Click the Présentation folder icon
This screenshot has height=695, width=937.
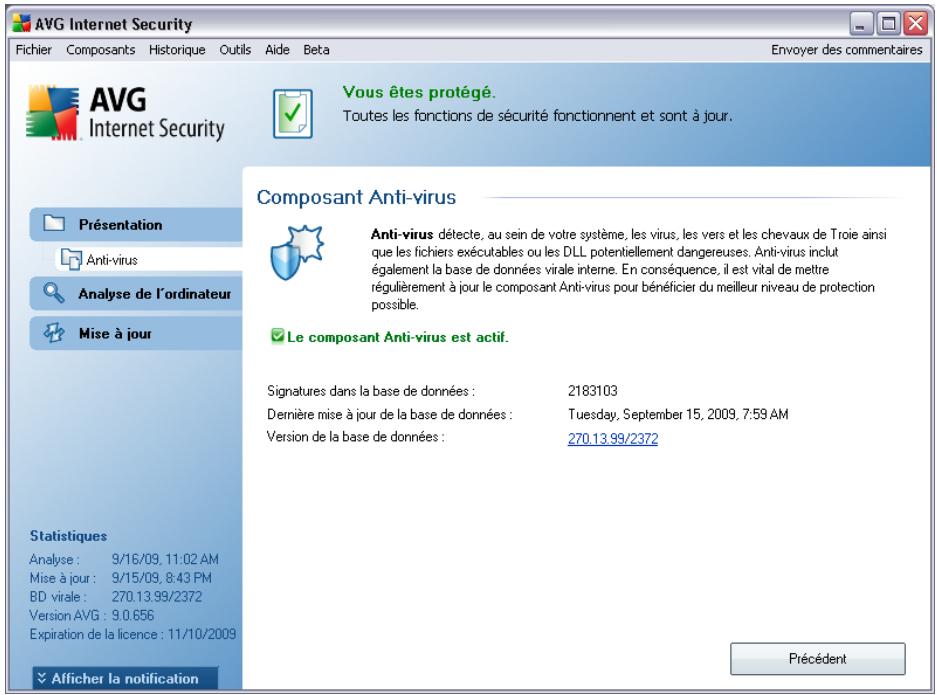point(54,223)
